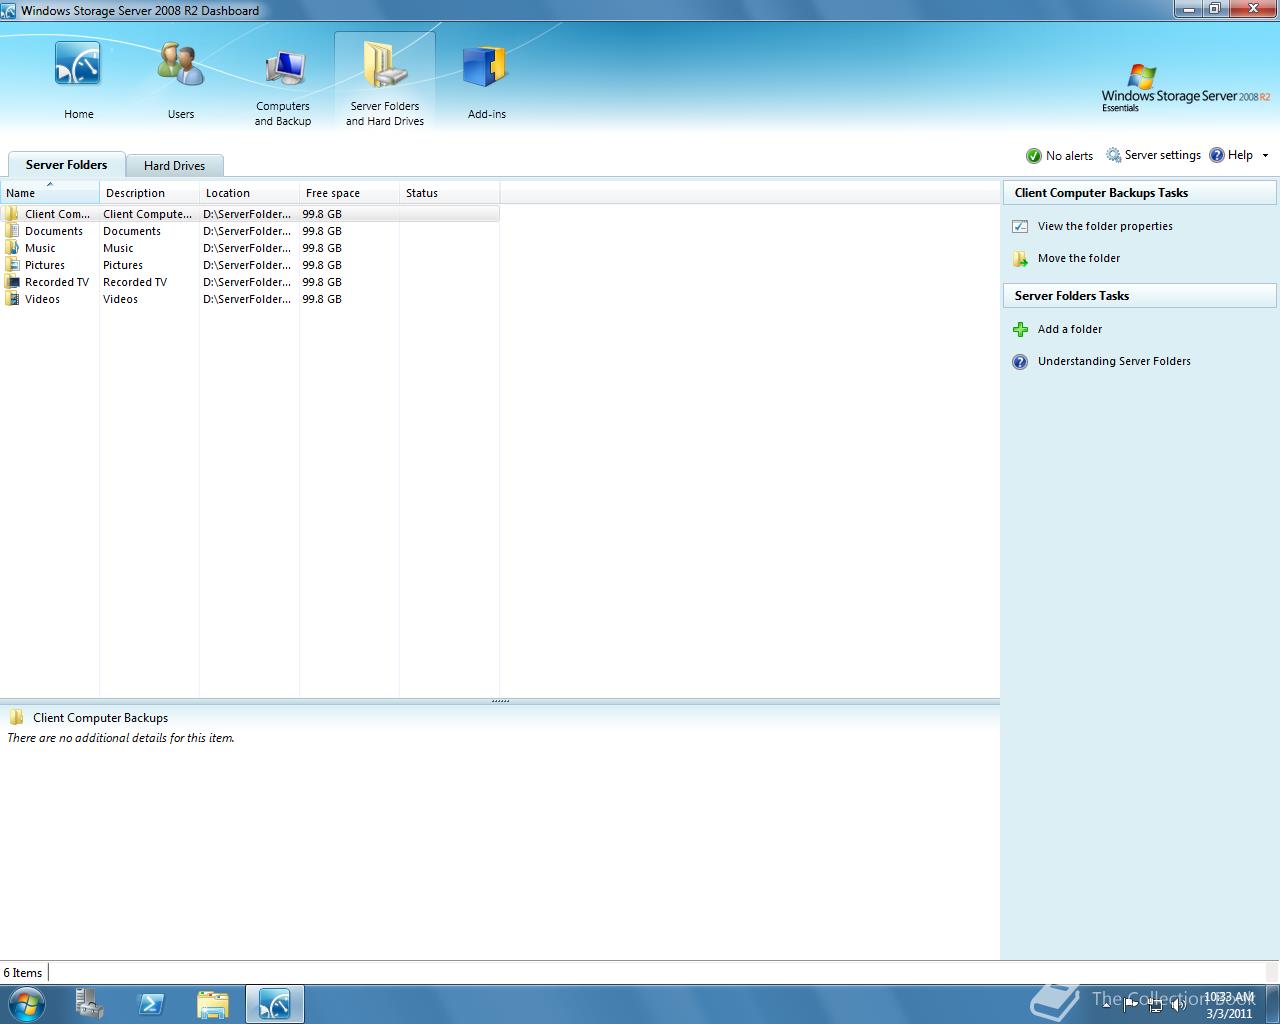
Task: Click the Pictures folder icon in list
Action: click(x=11, y=265)
